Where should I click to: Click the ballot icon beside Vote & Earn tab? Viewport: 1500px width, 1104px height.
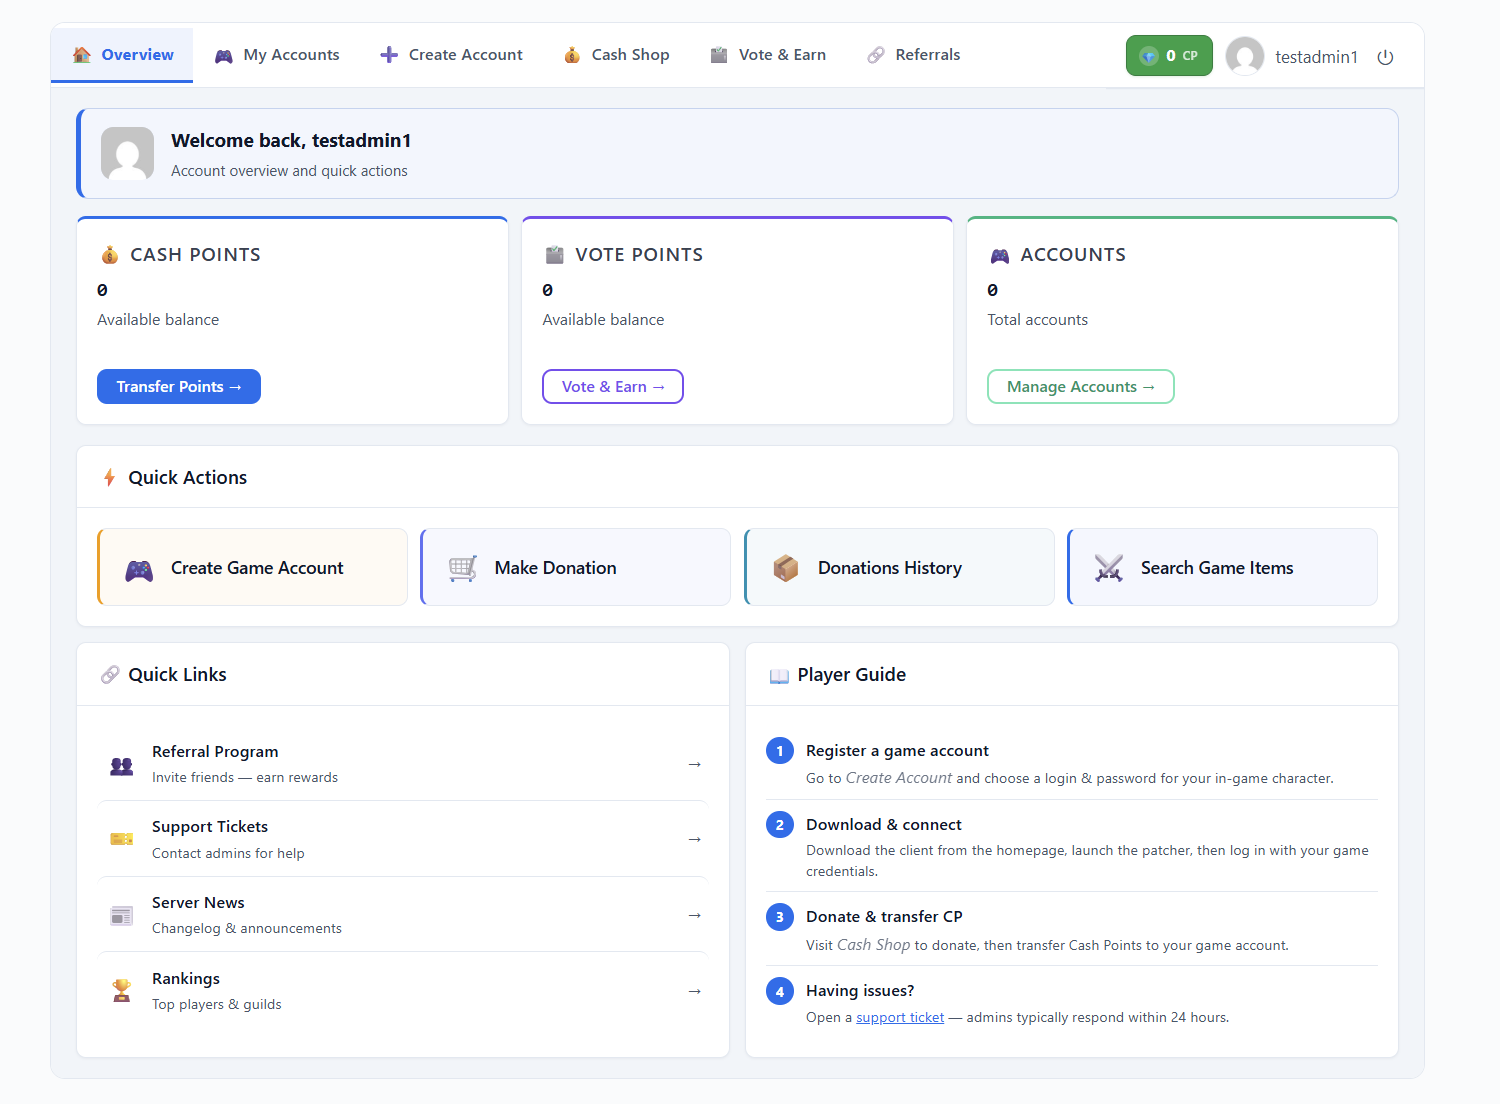point(719,55)
